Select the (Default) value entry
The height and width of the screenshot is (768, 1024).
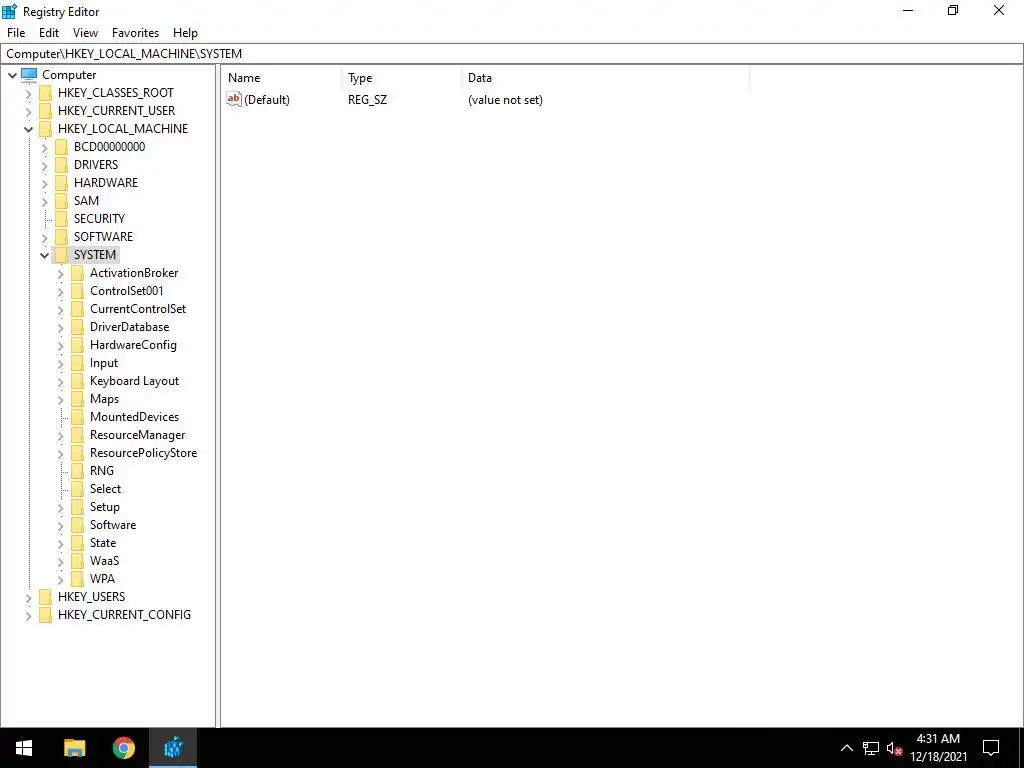(x=266, y=100)
